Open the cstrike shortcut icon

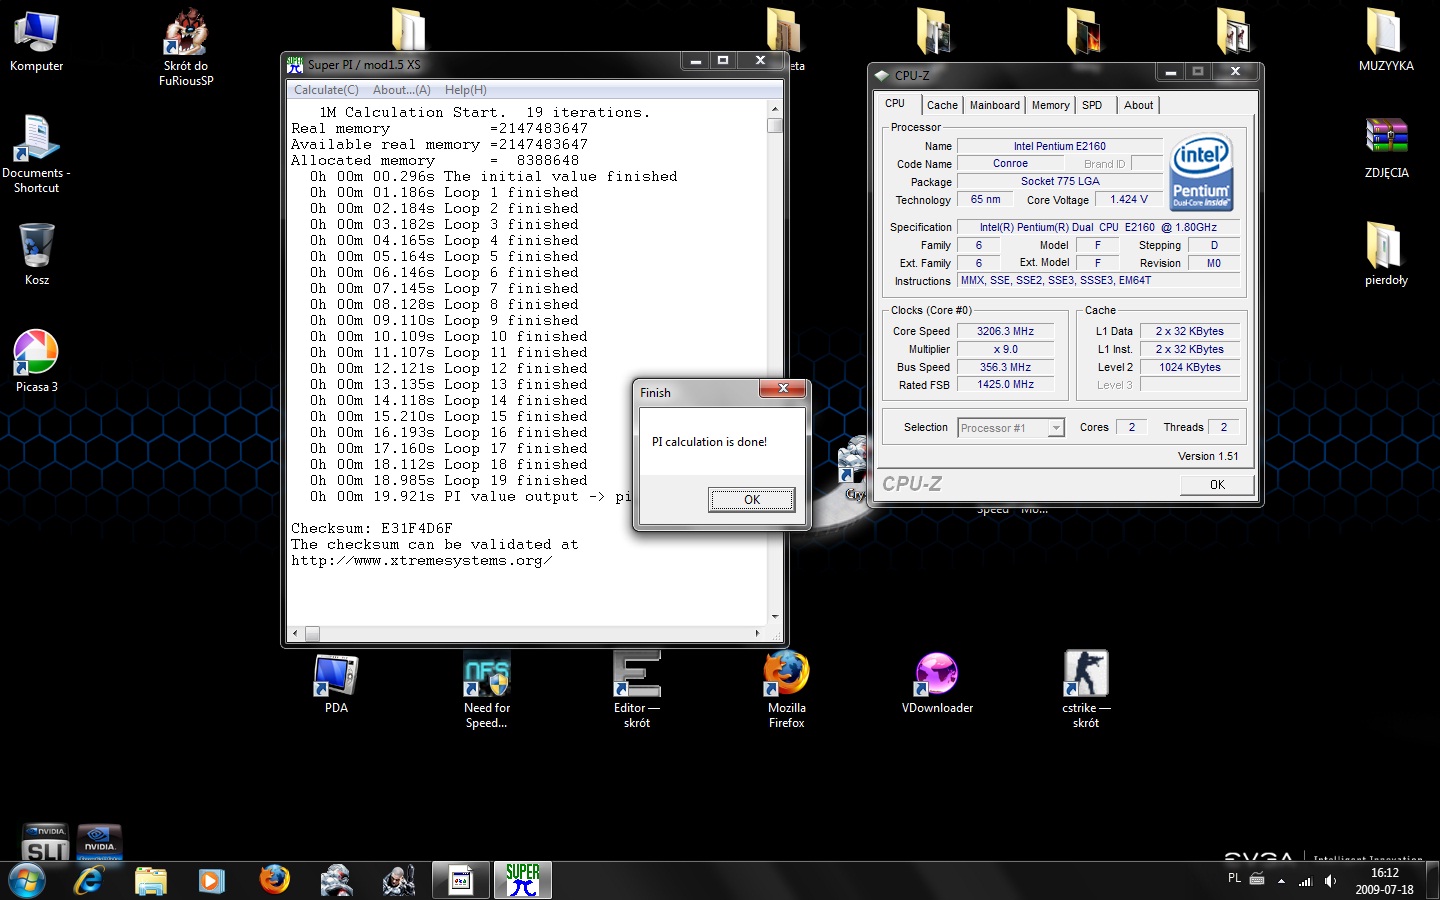point(1086,674)
